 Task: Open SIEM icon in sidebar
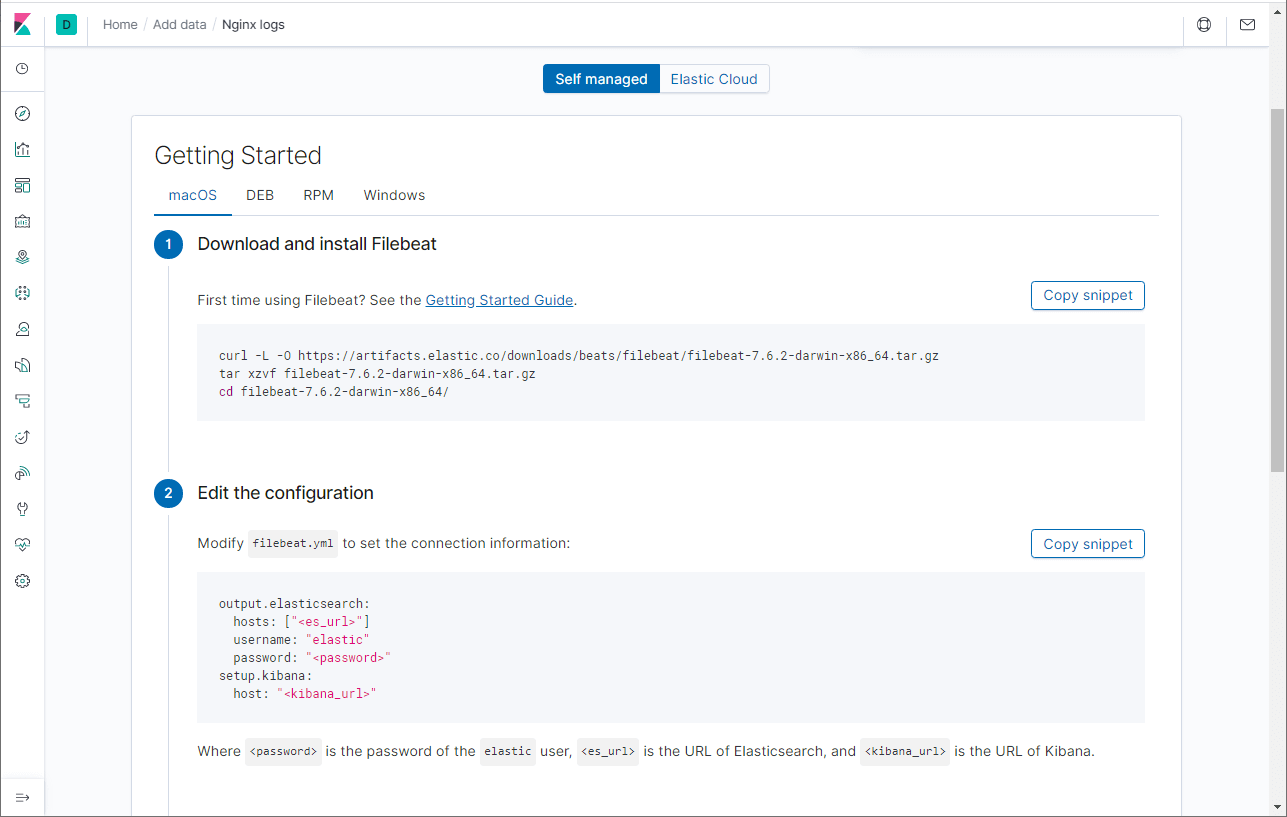23,473
